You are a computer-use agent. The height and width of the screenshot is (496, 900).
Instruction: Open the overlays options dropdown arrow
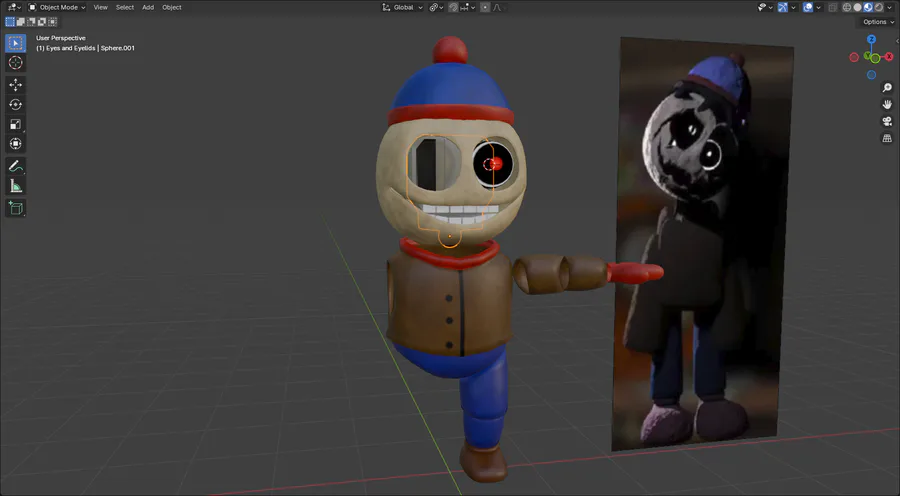pos(818,7)
